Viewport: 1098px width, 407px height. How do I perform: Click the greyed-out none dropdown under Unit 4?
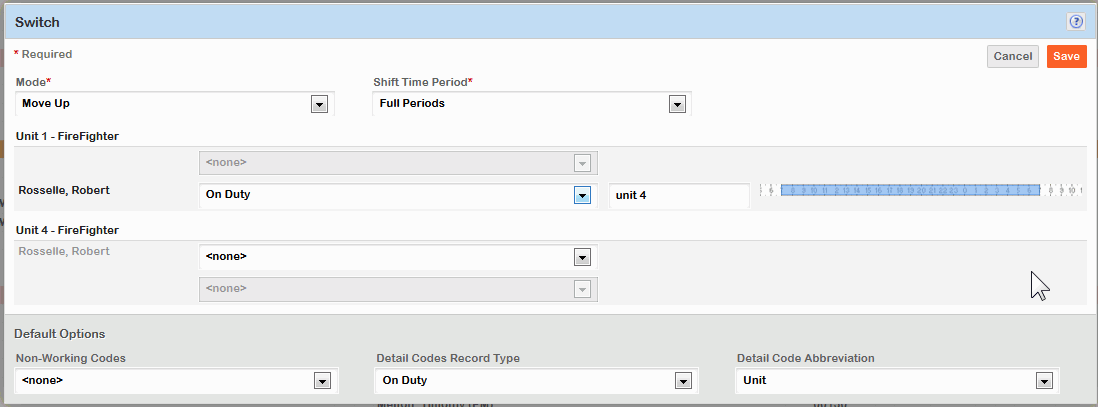(398, 289)
